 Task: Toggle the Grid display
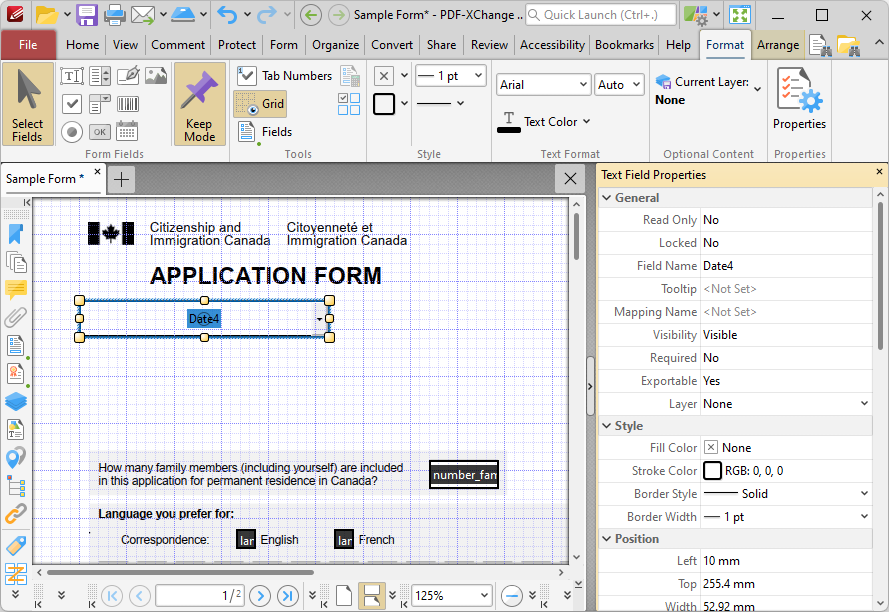tap(260, 104)
